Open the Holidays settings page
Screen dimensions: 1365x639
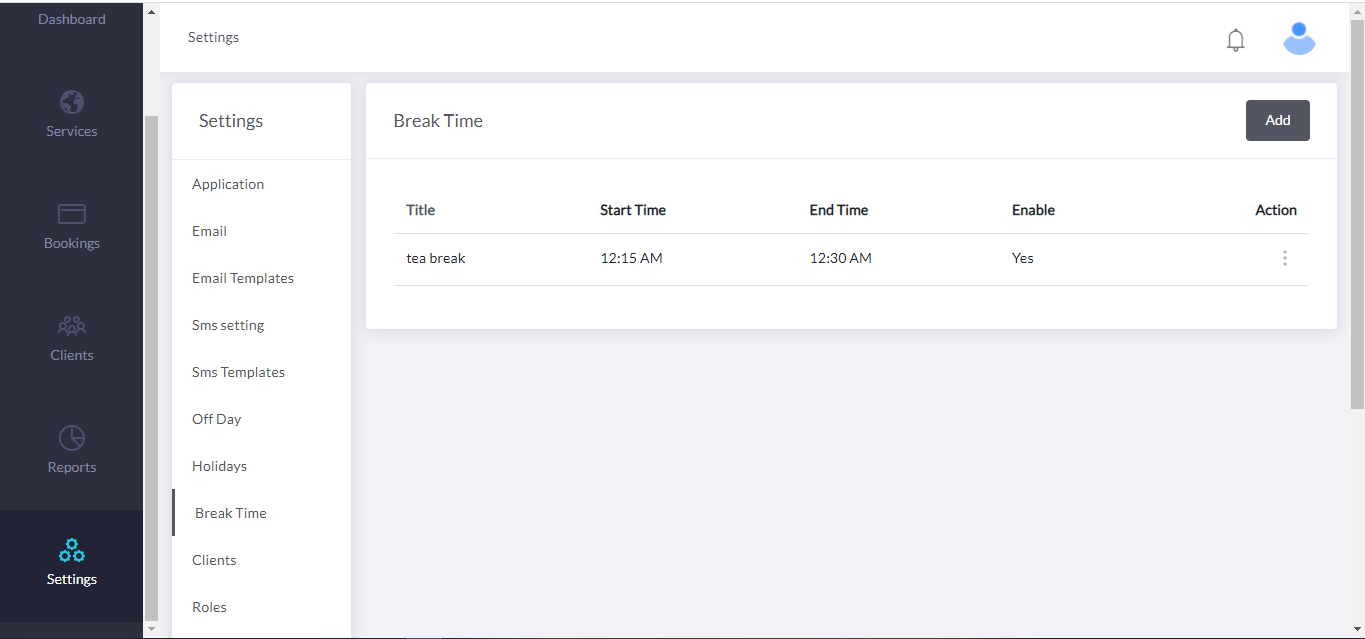[x=219, y=465]
